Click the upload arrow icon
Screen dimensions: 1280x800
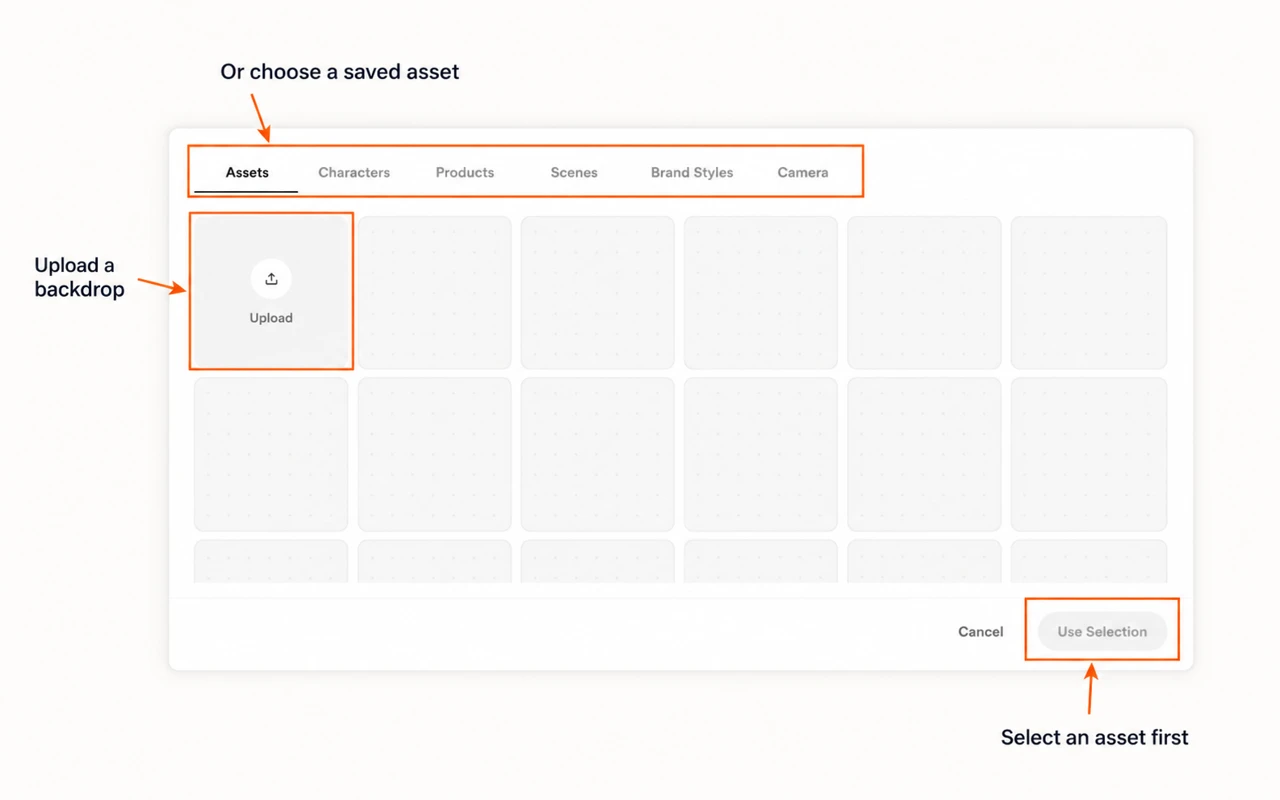[271, 279]
